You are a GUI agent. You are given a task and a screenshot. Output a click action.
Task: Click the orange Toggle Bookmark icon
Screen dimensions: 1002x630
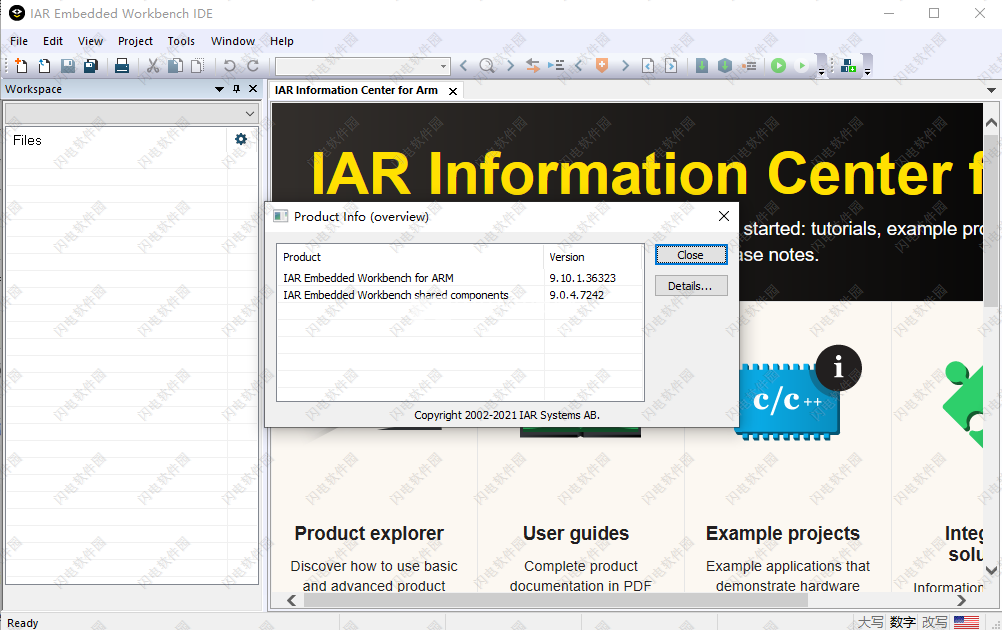601,66
